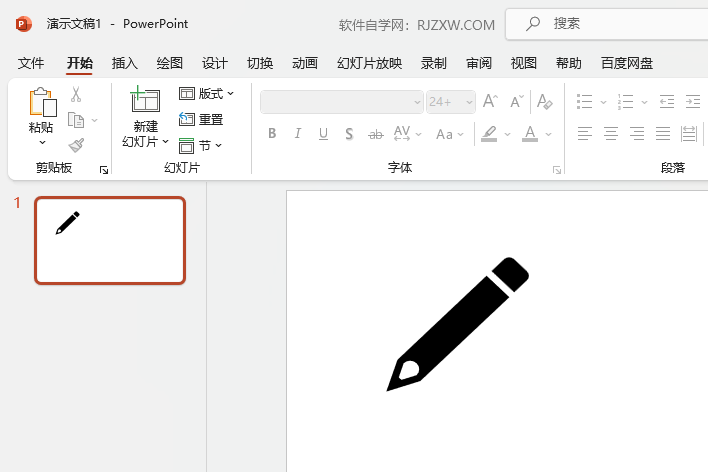The width and height of the screenshot is (708, 472).
Task: Open the font size combo box
Action: (x=450, y=102)
